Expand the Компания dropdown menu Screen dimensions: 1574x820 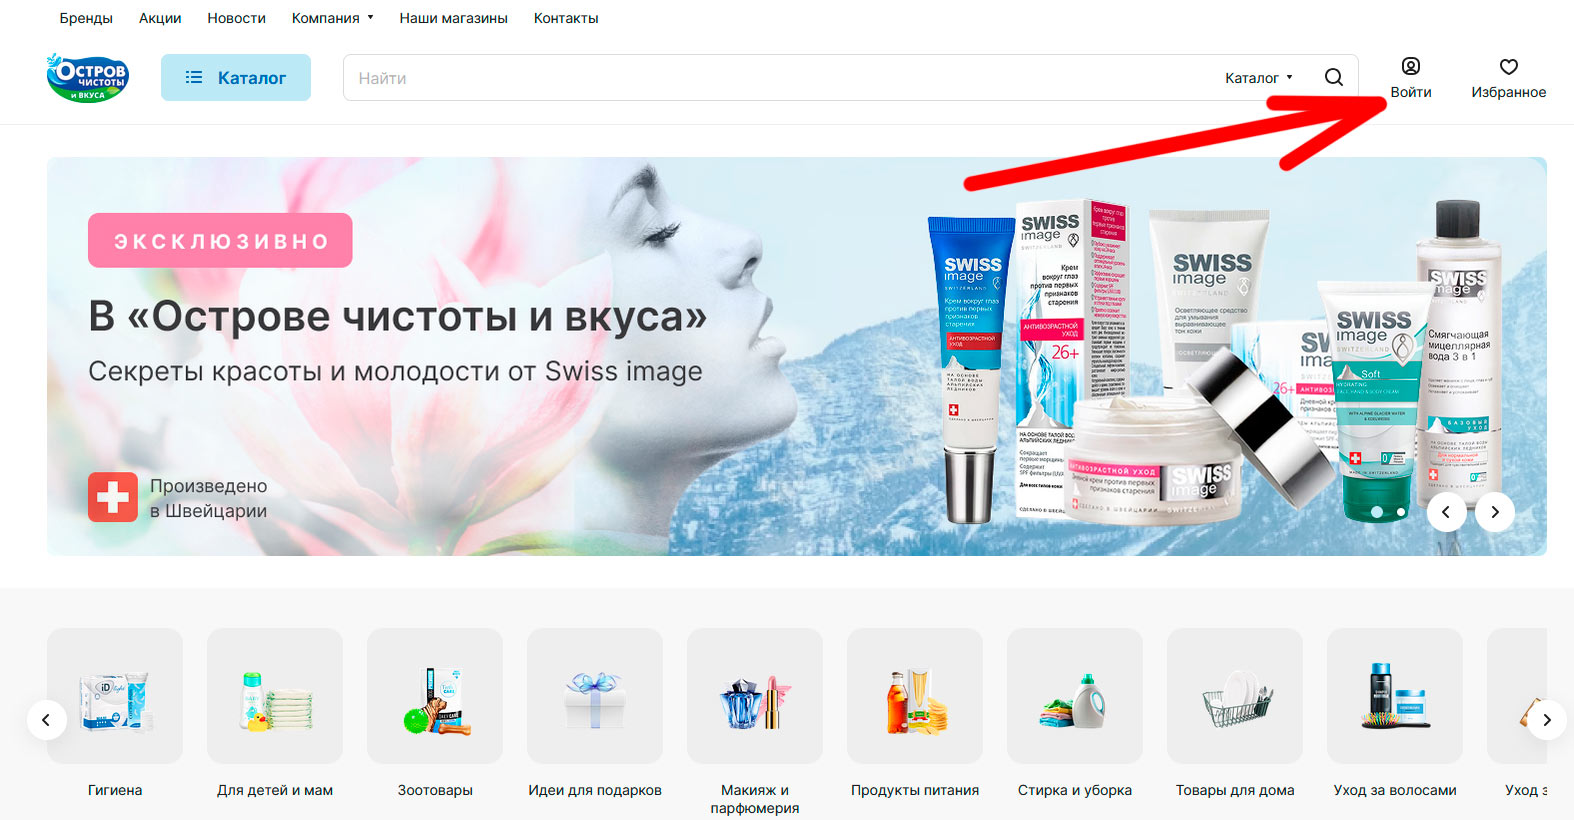click(x=332, y=18)
